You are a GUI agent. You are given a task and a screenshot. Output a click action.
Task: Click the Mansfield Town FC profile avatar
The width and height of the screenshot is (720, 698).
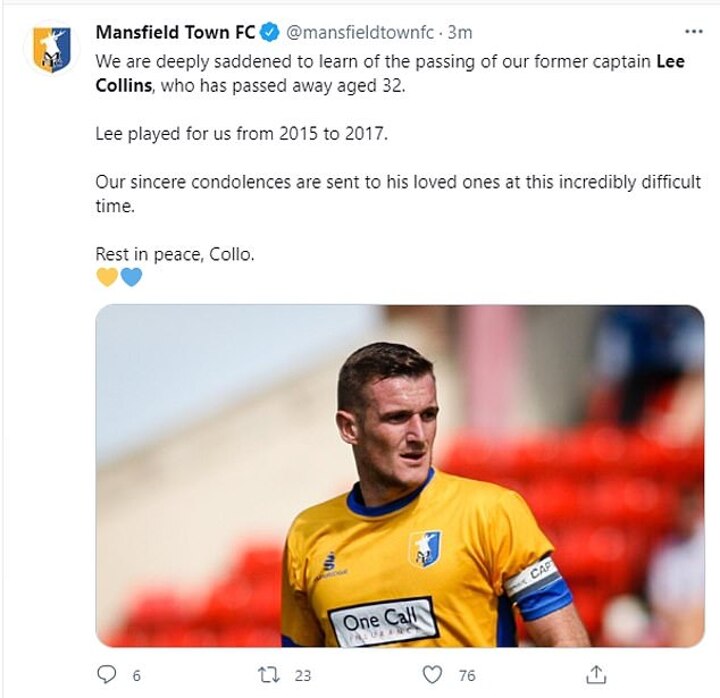[x=51, y=50]
